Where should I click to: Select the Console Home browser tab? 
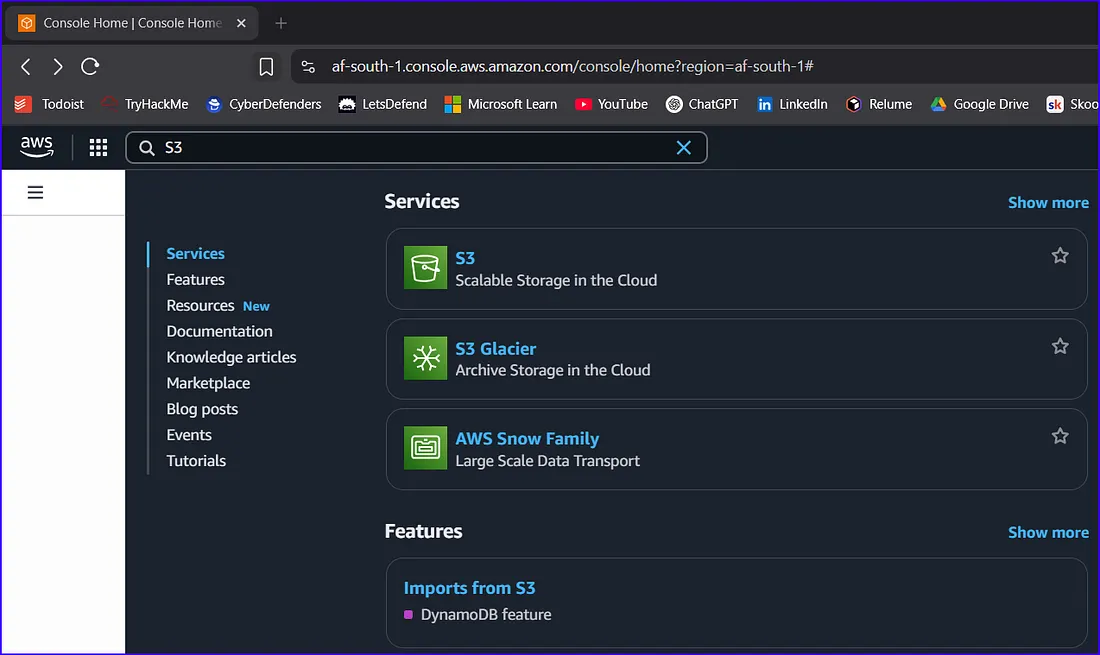tap(132, 23)
